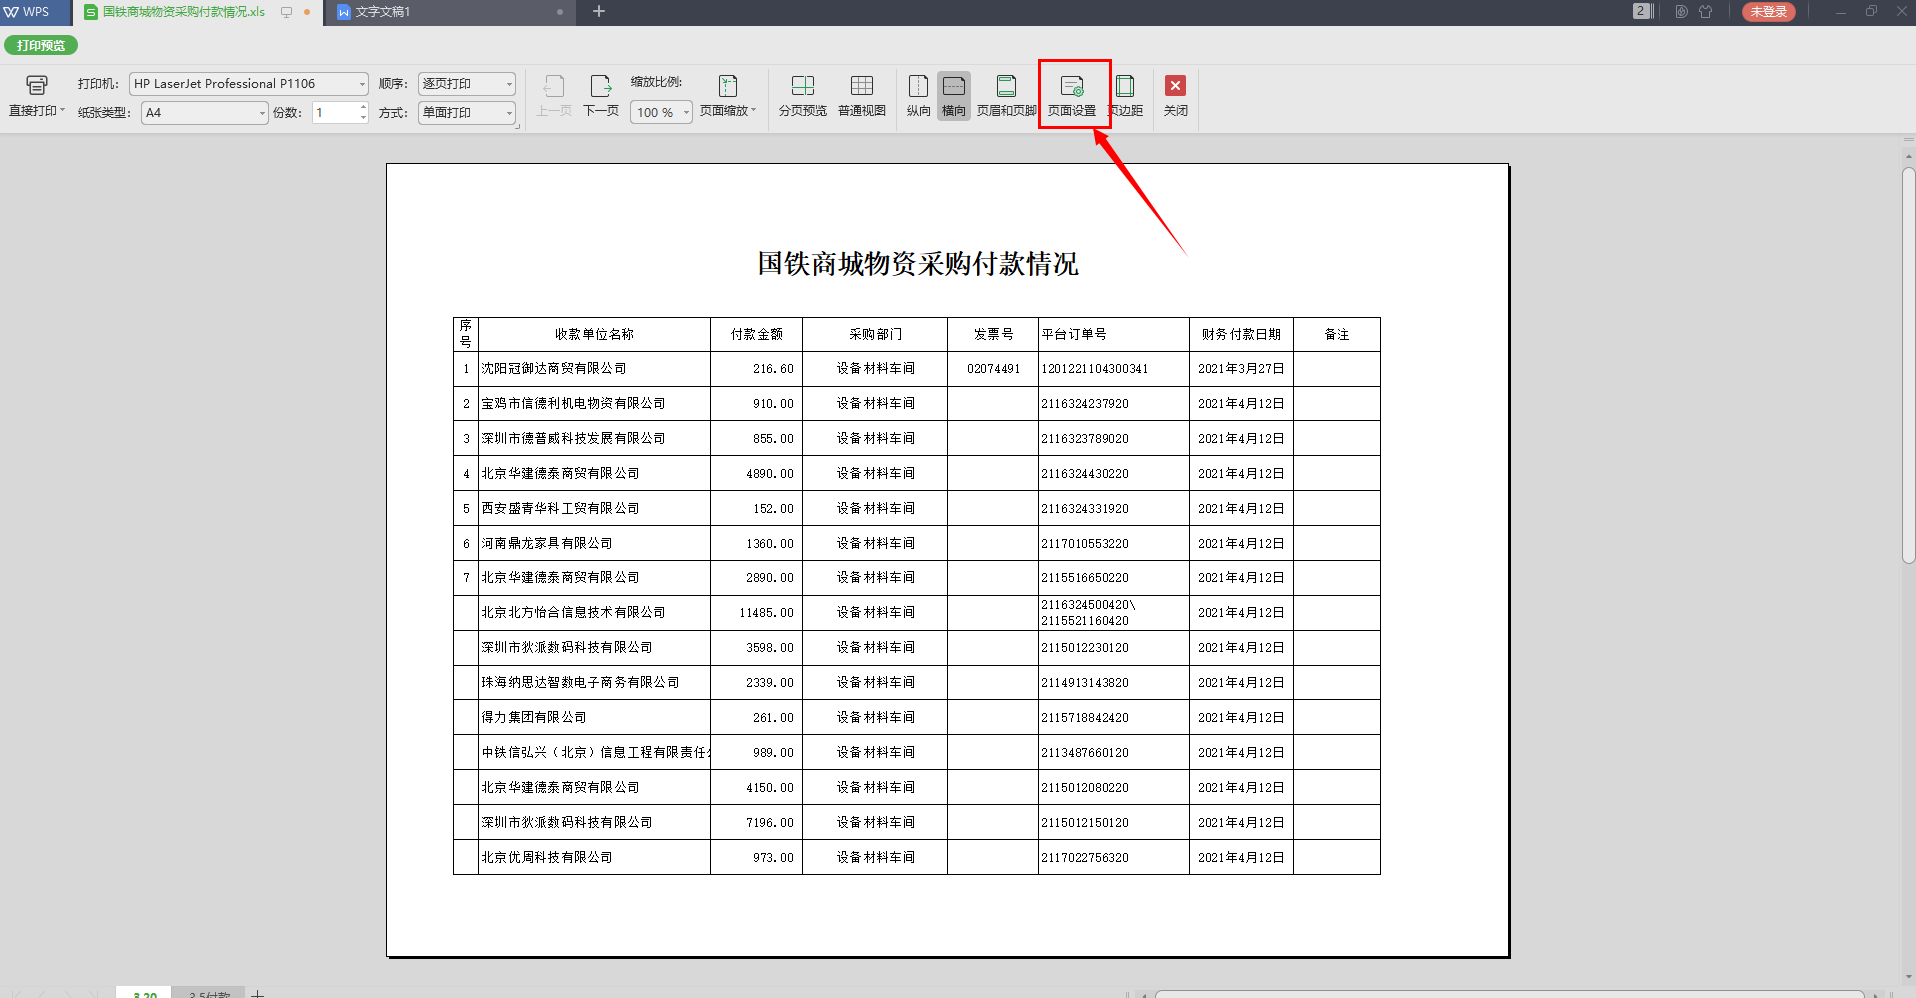Go to next page (下一页)

601,96
